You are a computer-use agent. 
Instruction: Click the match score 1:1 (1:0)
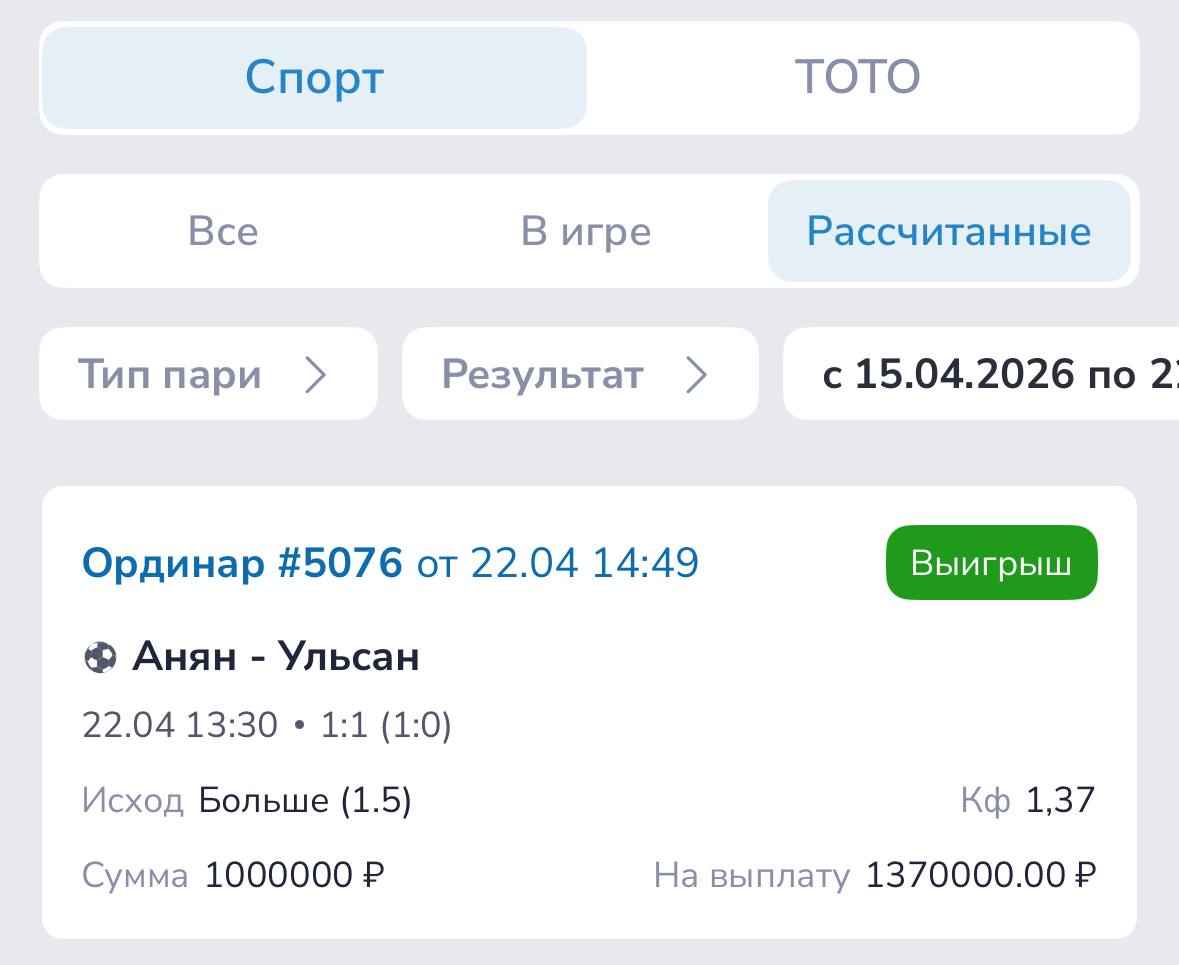click(x=386, y=725)
